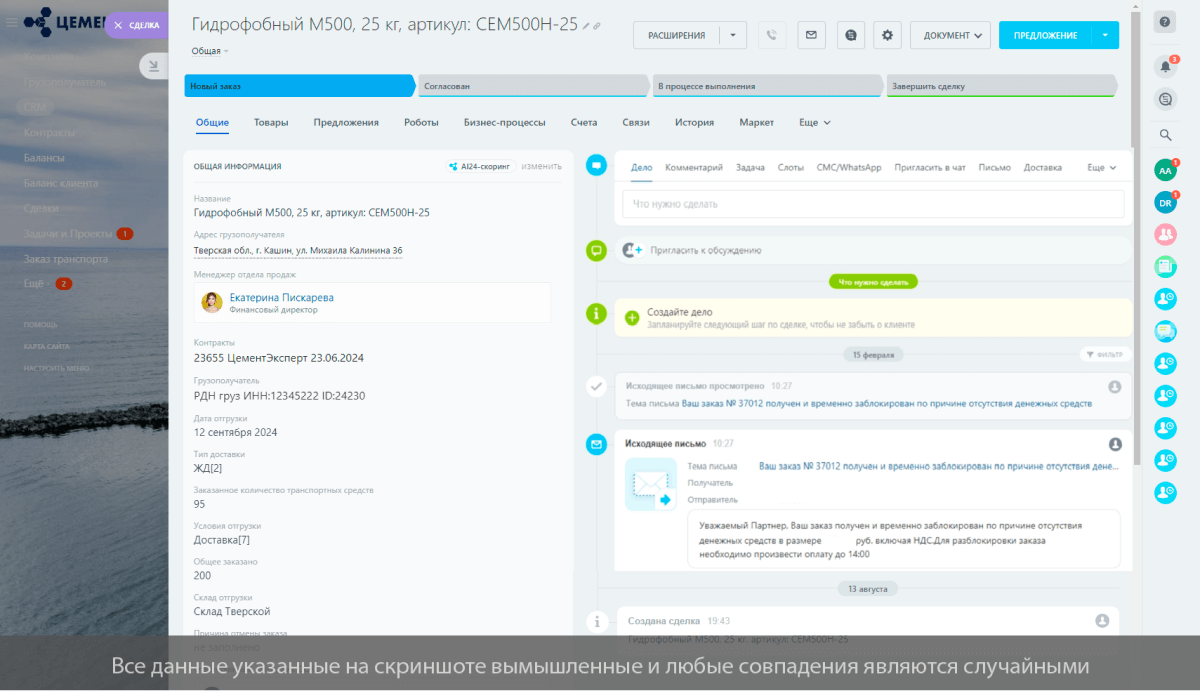The height and width of the screenshot is (691, 1200).
Task: Open the Маркет tab
Action: (757, 122)
